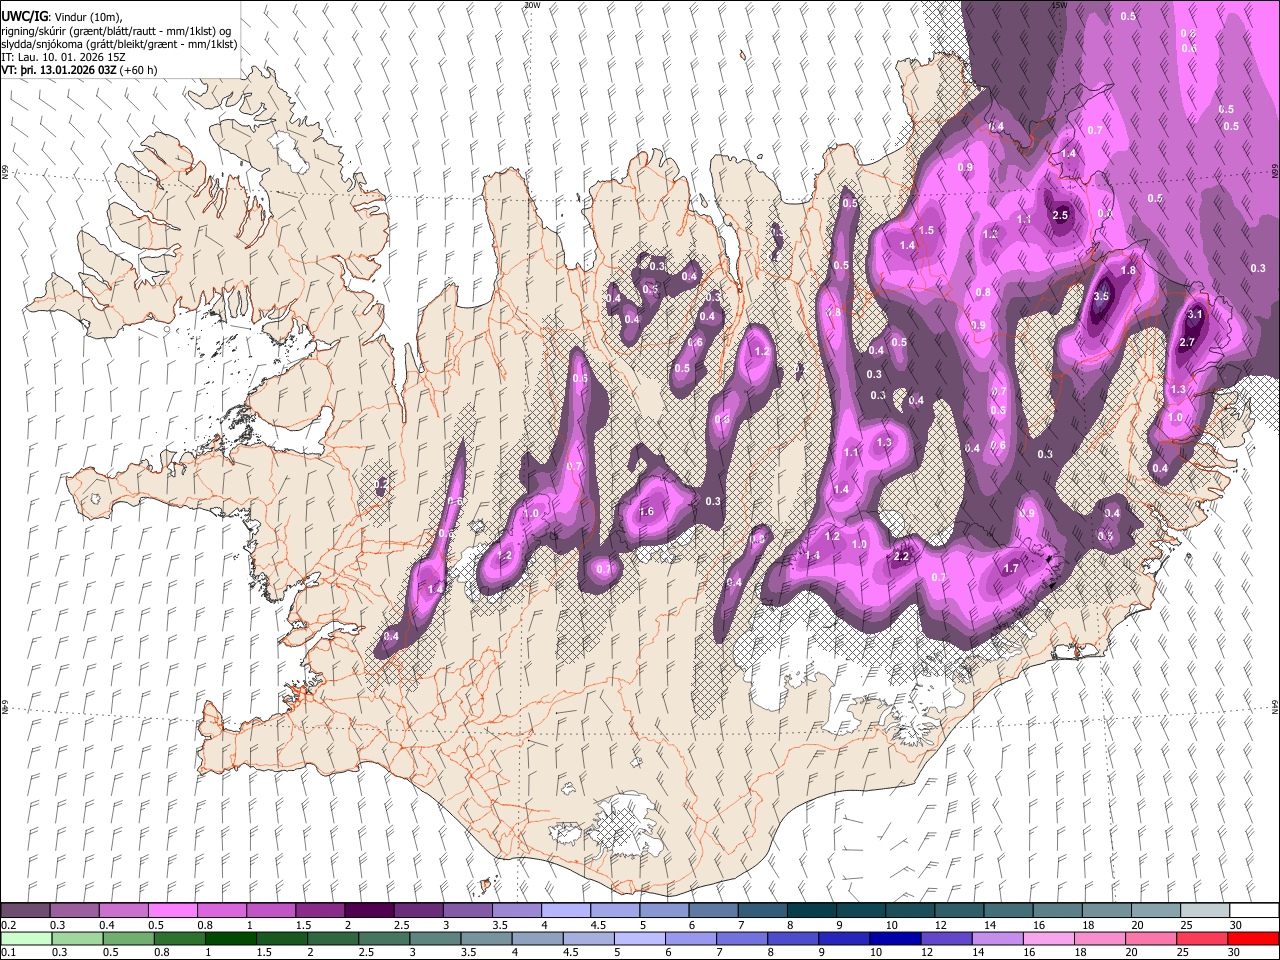
Task: Click the 2.2 precipitation value on the map
Action: coord(901,557)
